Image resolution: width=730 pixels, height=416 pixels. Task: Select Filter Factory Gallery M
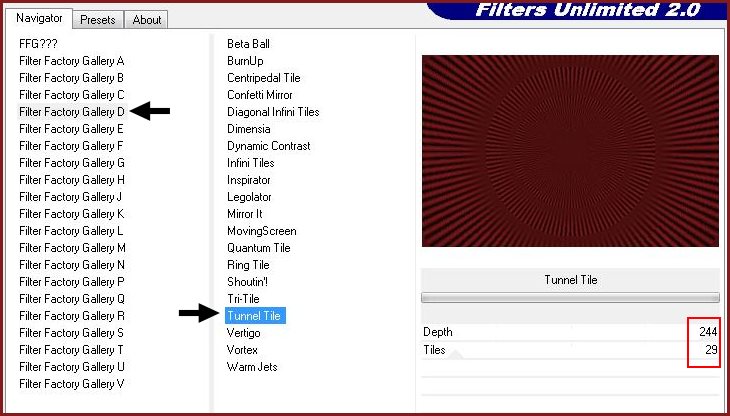click(x=72, y=248)
